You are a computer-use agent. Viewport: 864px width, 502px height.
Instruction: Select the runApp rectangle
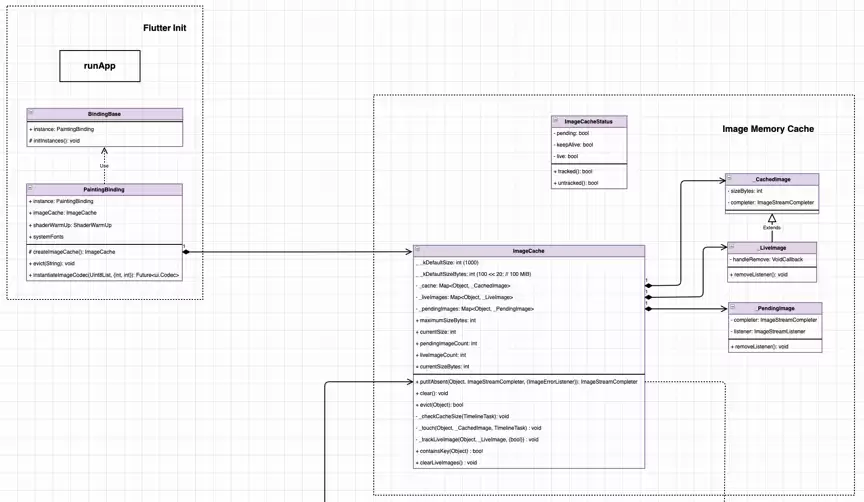coord(100,66)
